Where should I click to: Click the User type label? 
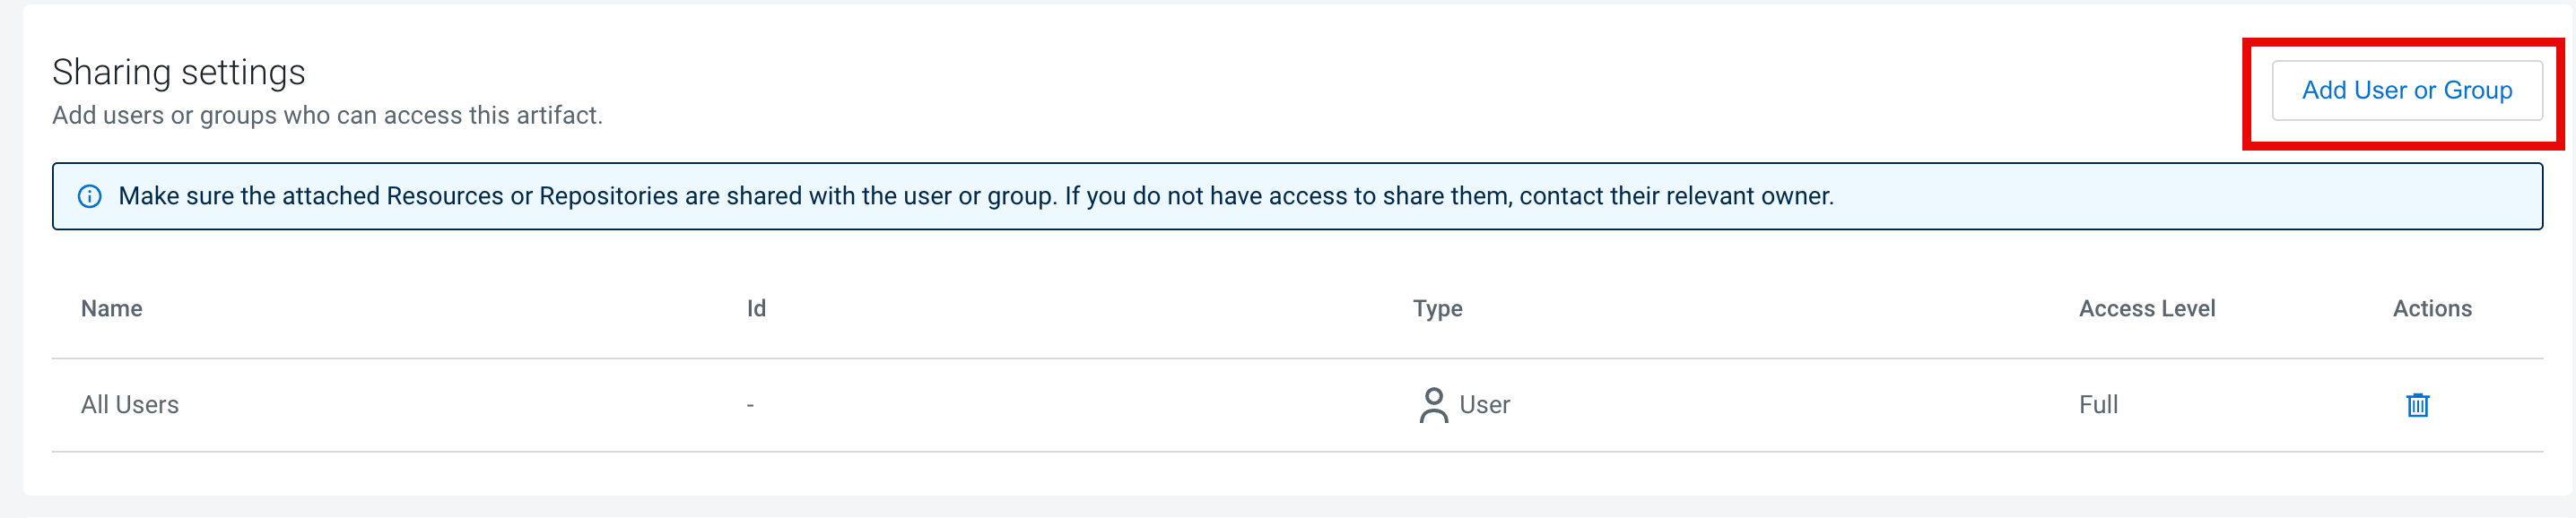tap(1484, 405)
